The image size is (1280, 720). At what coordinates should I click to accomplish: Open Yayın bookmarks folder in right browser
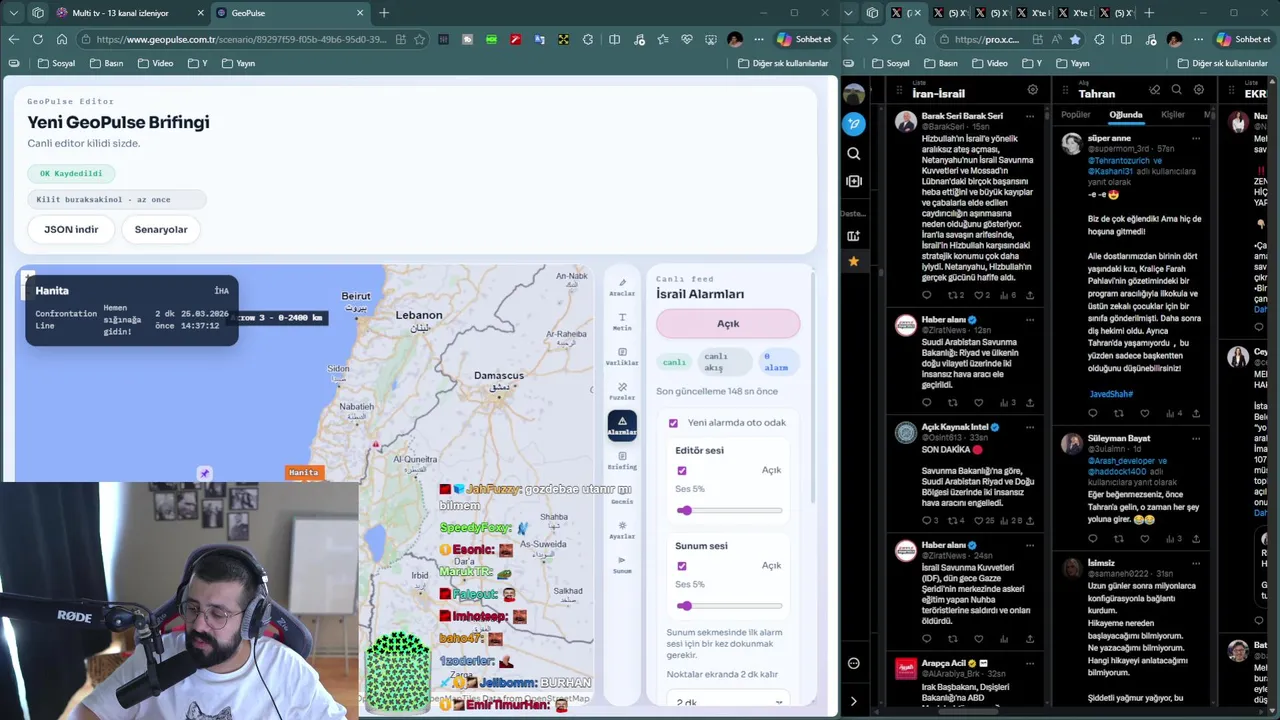click(x=1072, y=63)
